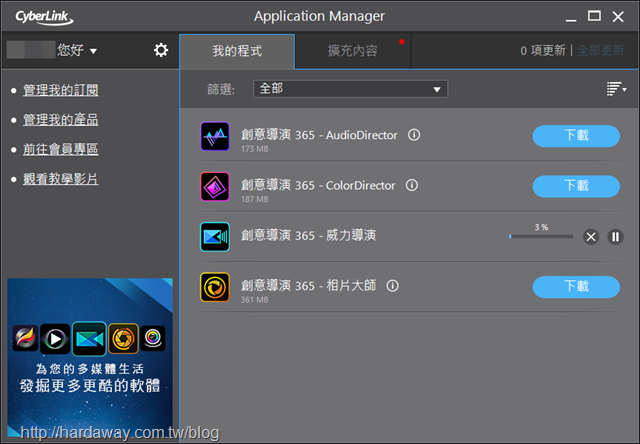
Task: Cancel the 威力導演 download
Action: tap(591, 237)
